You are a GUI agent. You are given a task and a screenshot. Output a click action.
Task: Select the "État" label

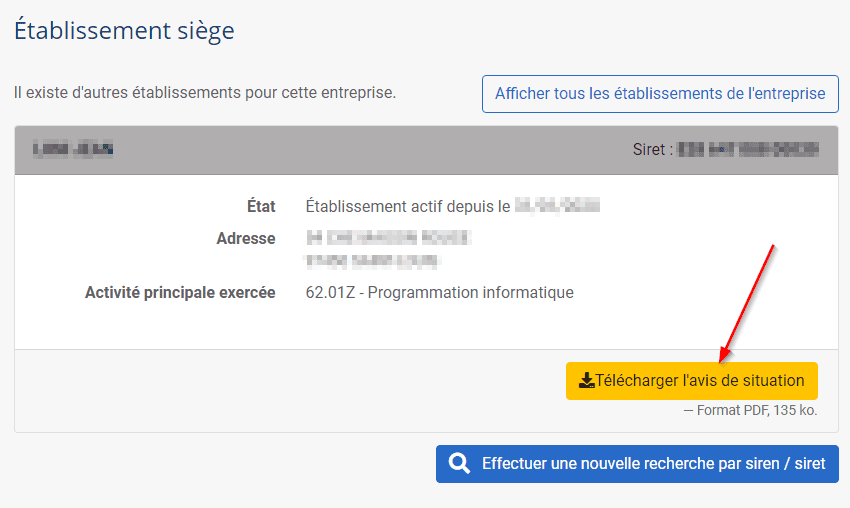[260, 207]
